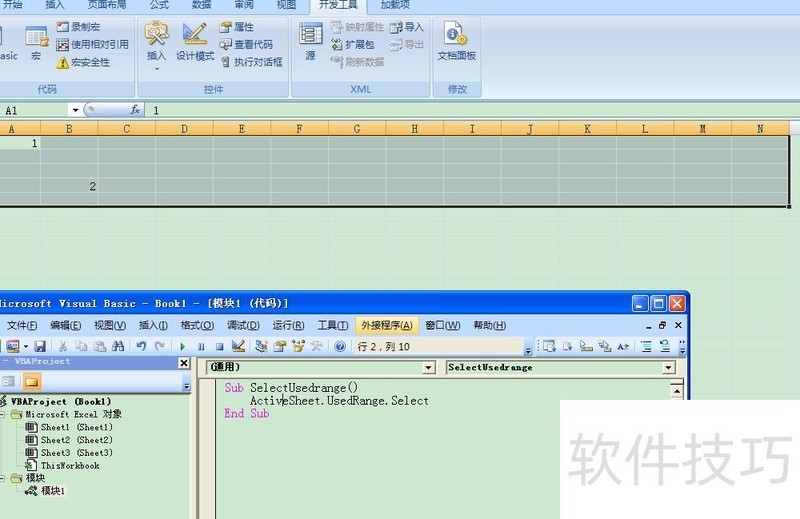The height and width of the screenshot is (519, 800).
Task: Open the 帮助(H) menu in Visual Basic
Action: [x=490, y=326]
